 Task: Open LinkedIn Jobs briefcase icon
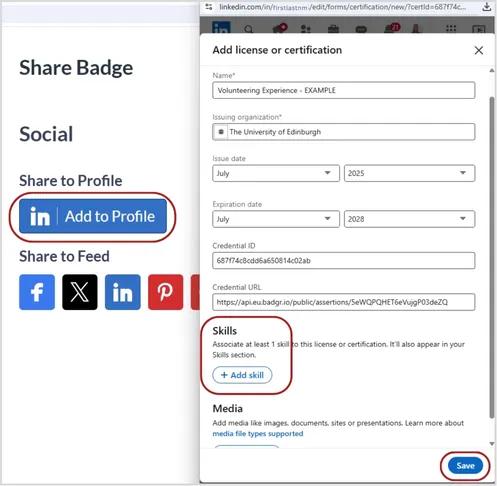tap(333, 29)
